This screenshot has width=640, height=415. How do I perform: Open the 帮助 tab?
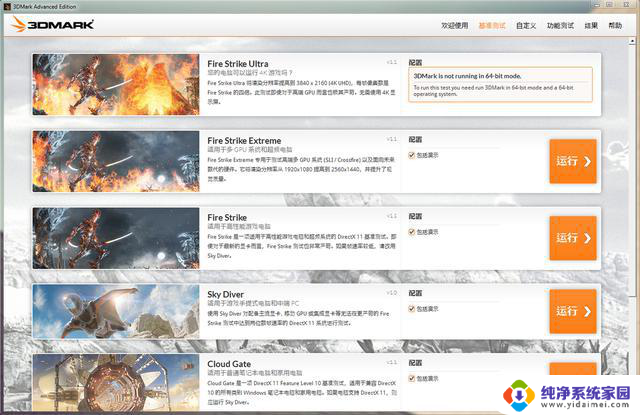pyautogui.click(x=615, y=25)
